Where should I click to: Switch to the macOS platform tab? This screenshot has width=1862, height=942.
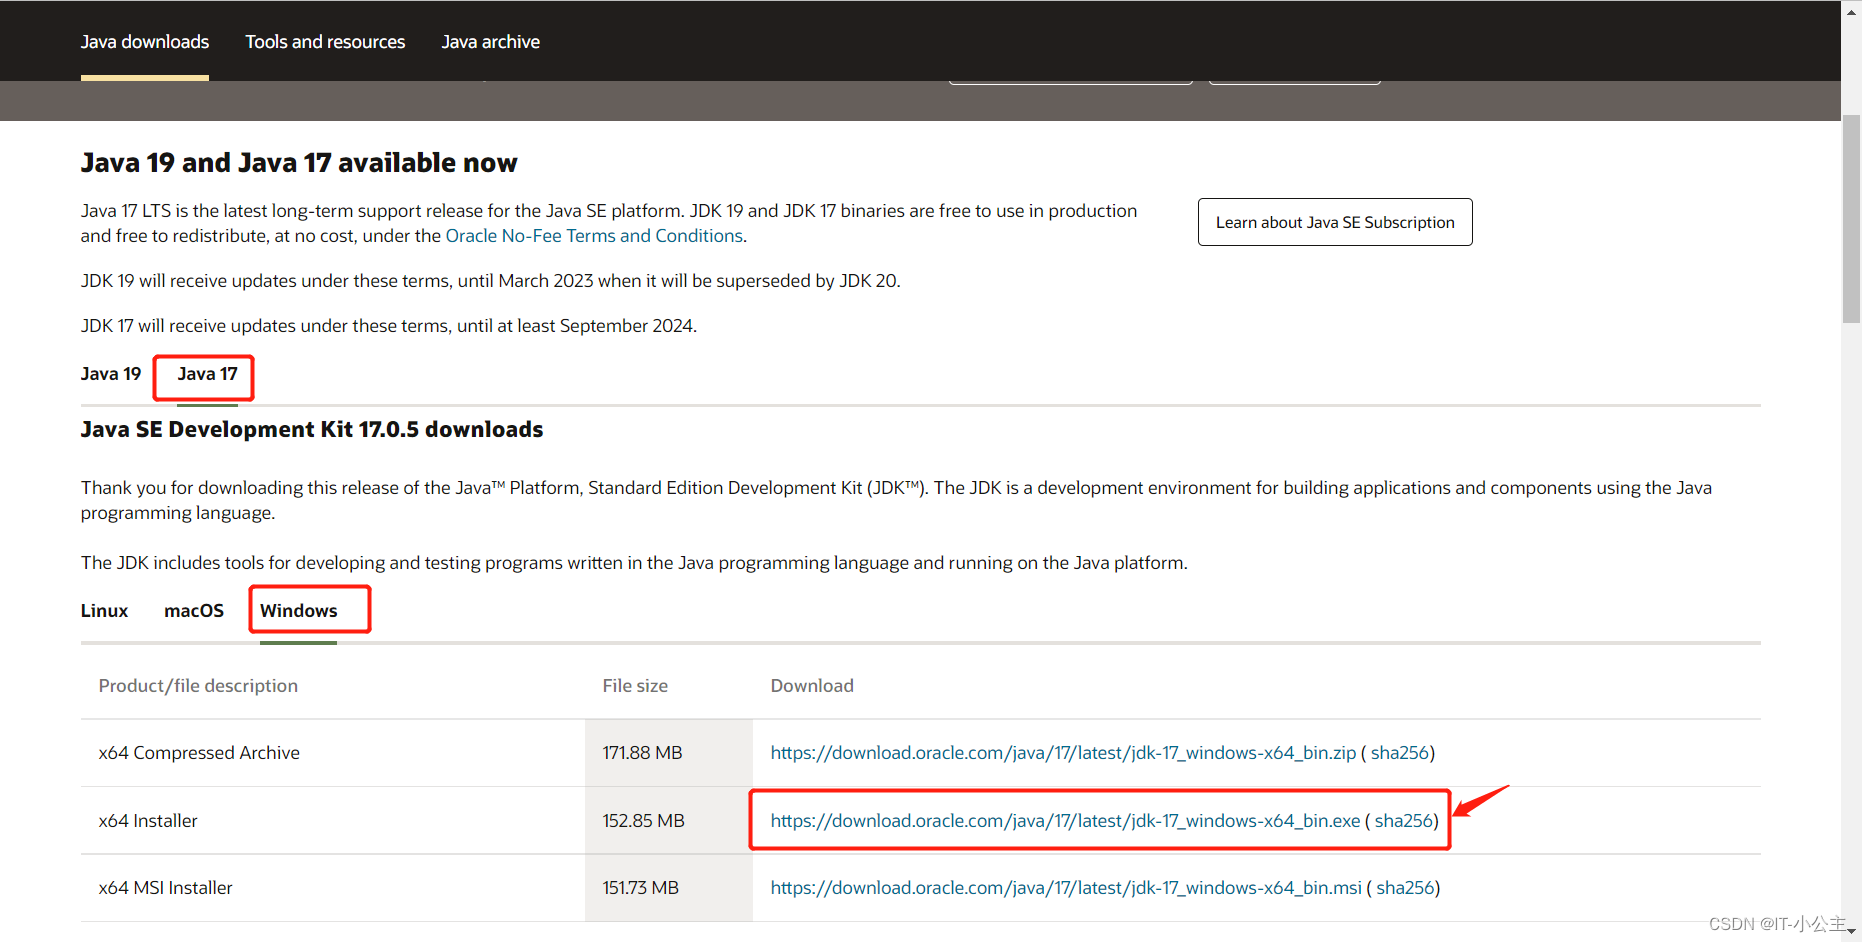(x=194, y=611)
